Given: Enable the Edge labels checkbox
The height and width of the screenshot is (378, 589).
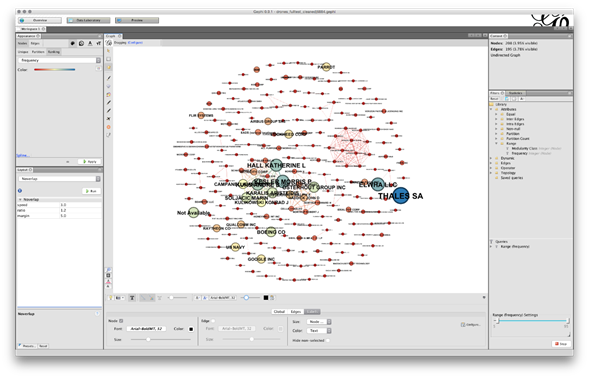Looking at the screenshot, I should pos(213,321).
